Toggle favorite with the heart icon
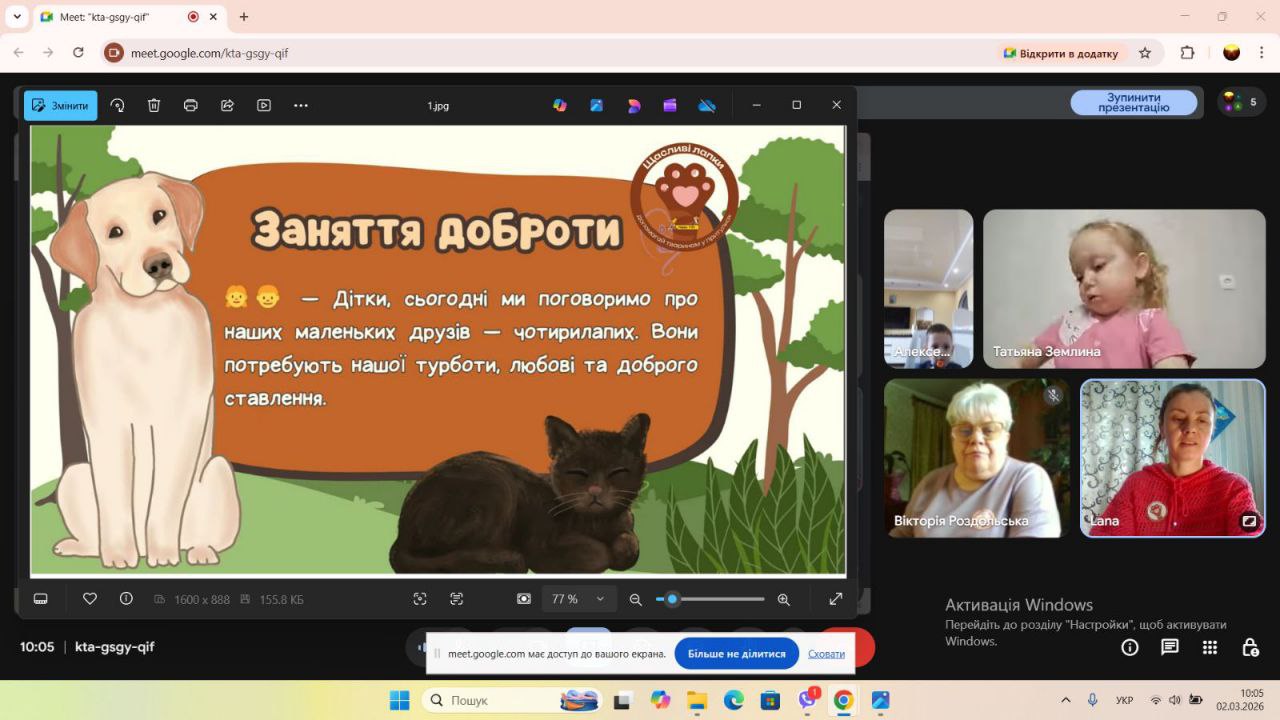 tap(90, 599)
